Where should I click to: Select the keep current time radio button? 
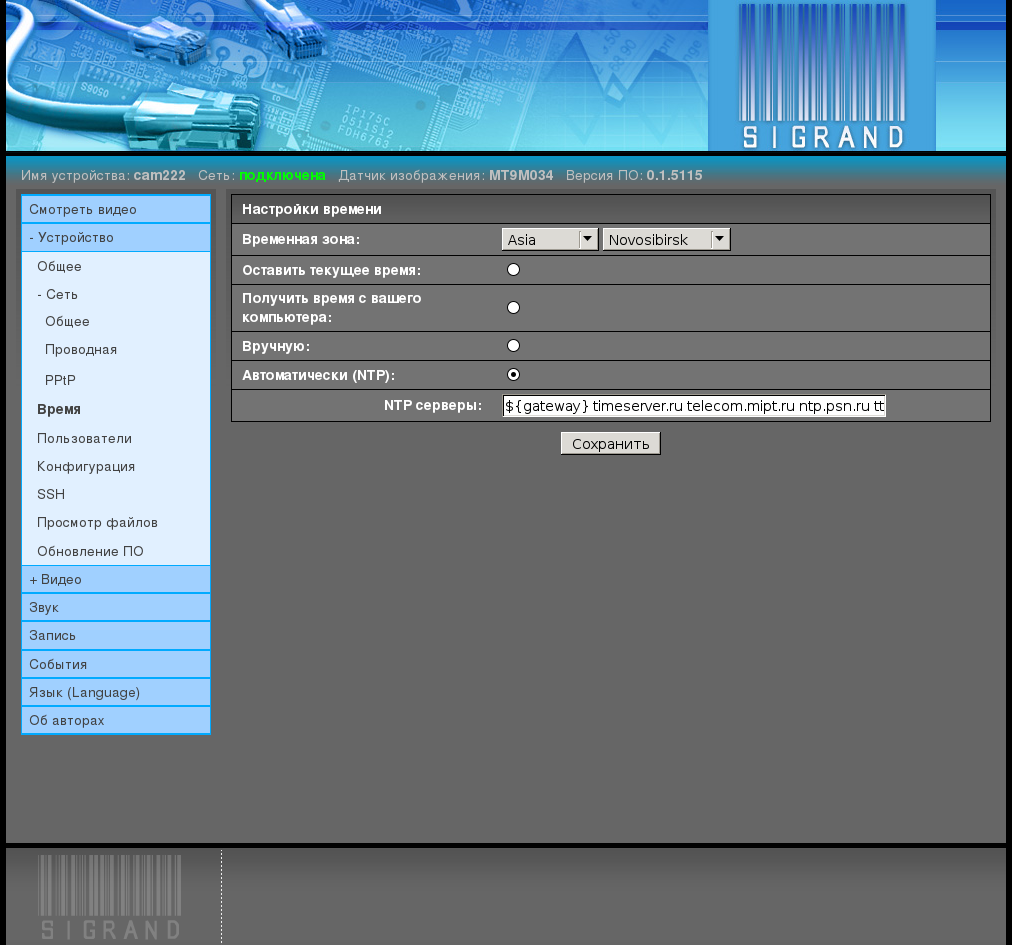click(513, 270)
